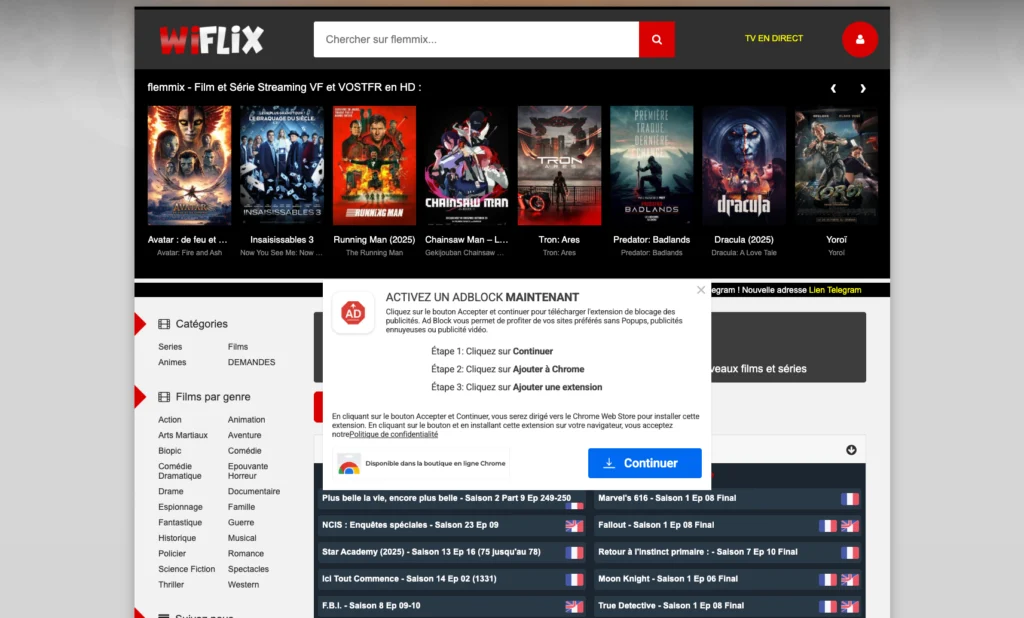This screenshot has width=1024, height=618.
Task: Click the carousel previous arrow
Action: click(833, 88)
